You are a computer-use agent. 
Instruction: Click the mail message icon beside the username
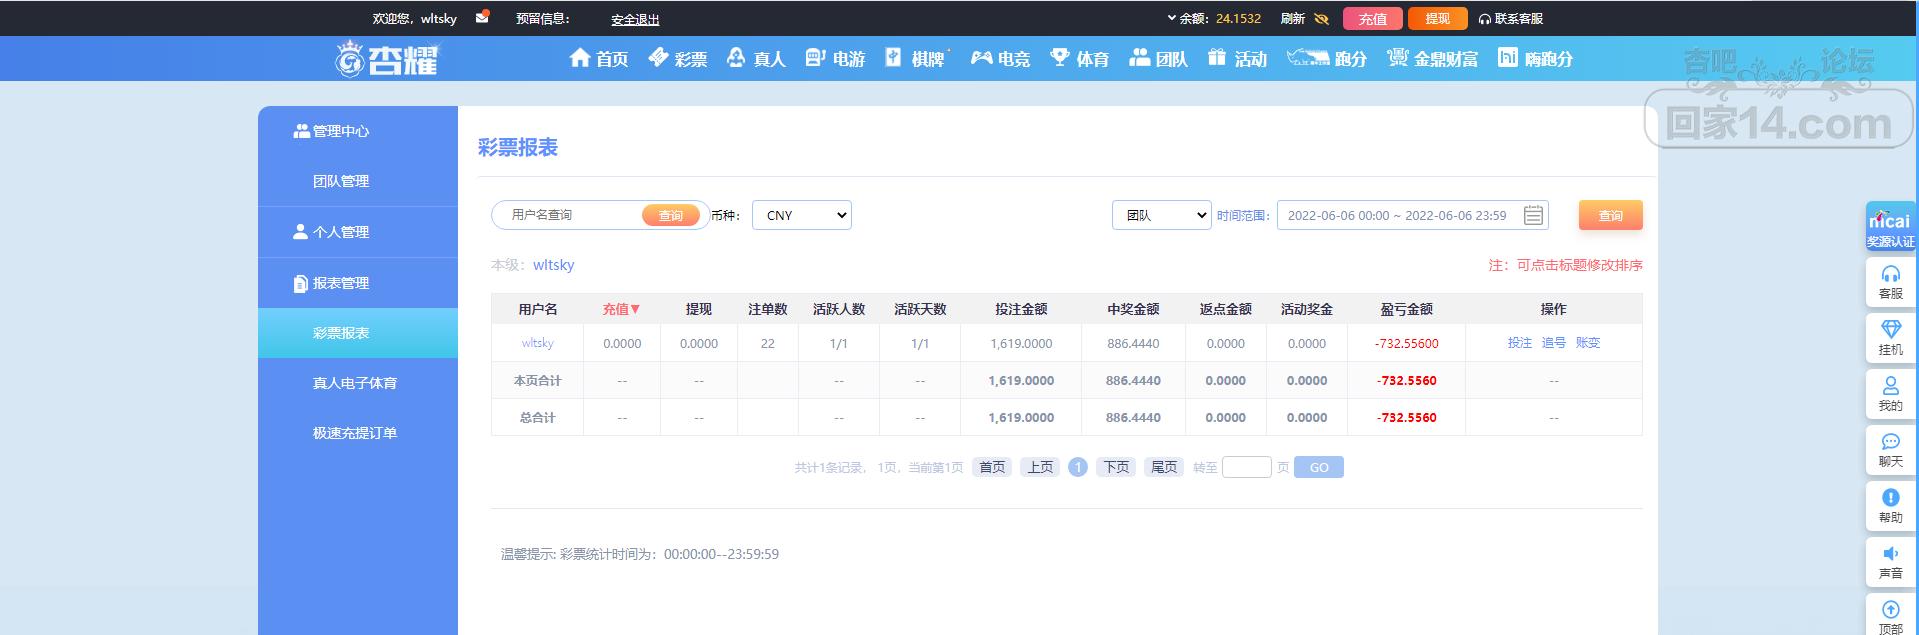coord(482,17)
